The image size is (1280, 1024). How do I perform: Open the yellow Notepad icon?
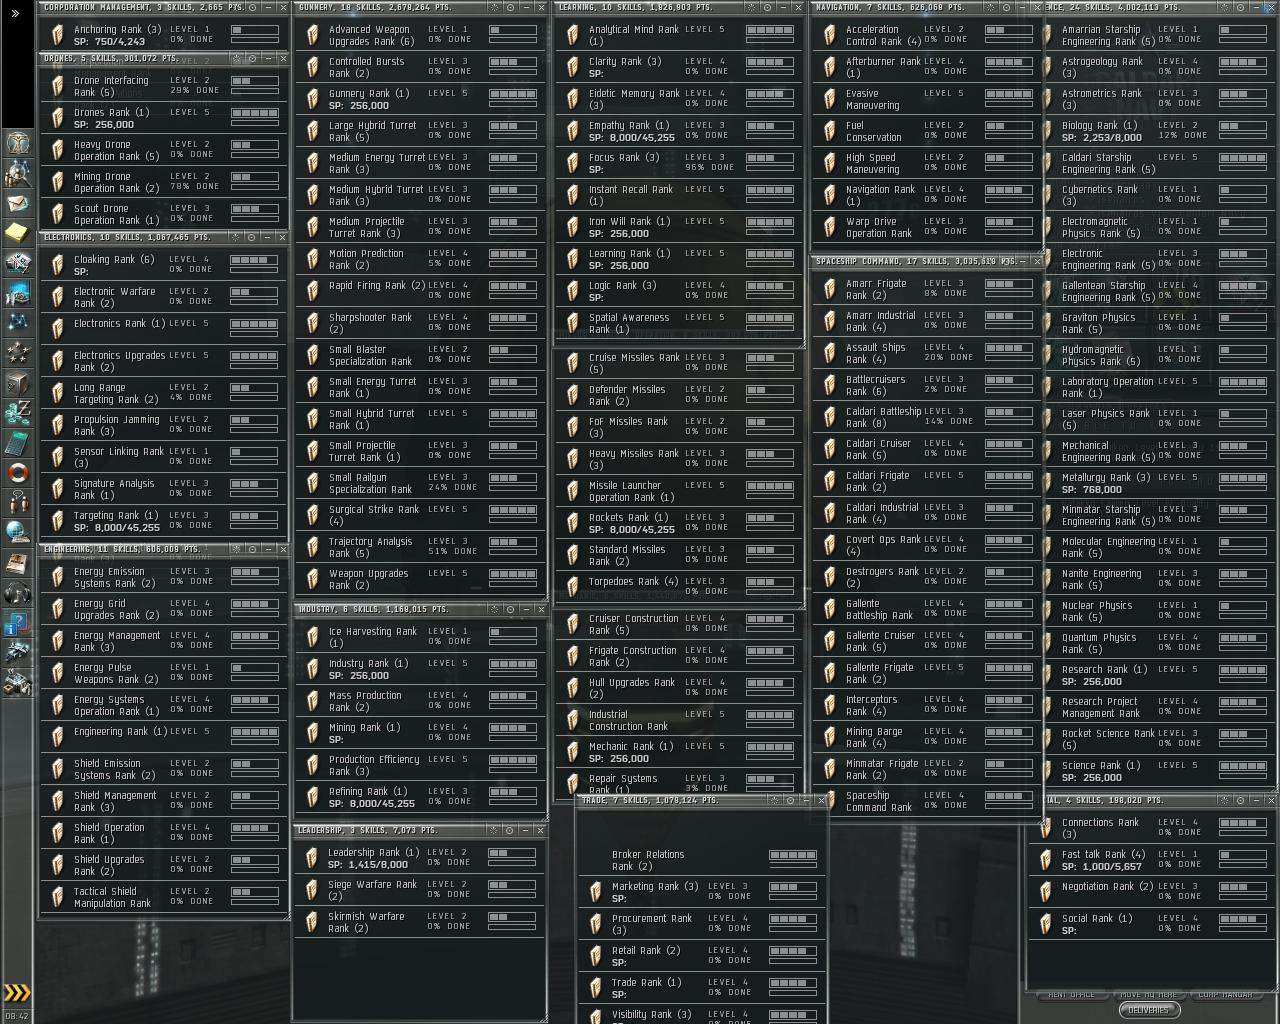[x=17, y=233]
